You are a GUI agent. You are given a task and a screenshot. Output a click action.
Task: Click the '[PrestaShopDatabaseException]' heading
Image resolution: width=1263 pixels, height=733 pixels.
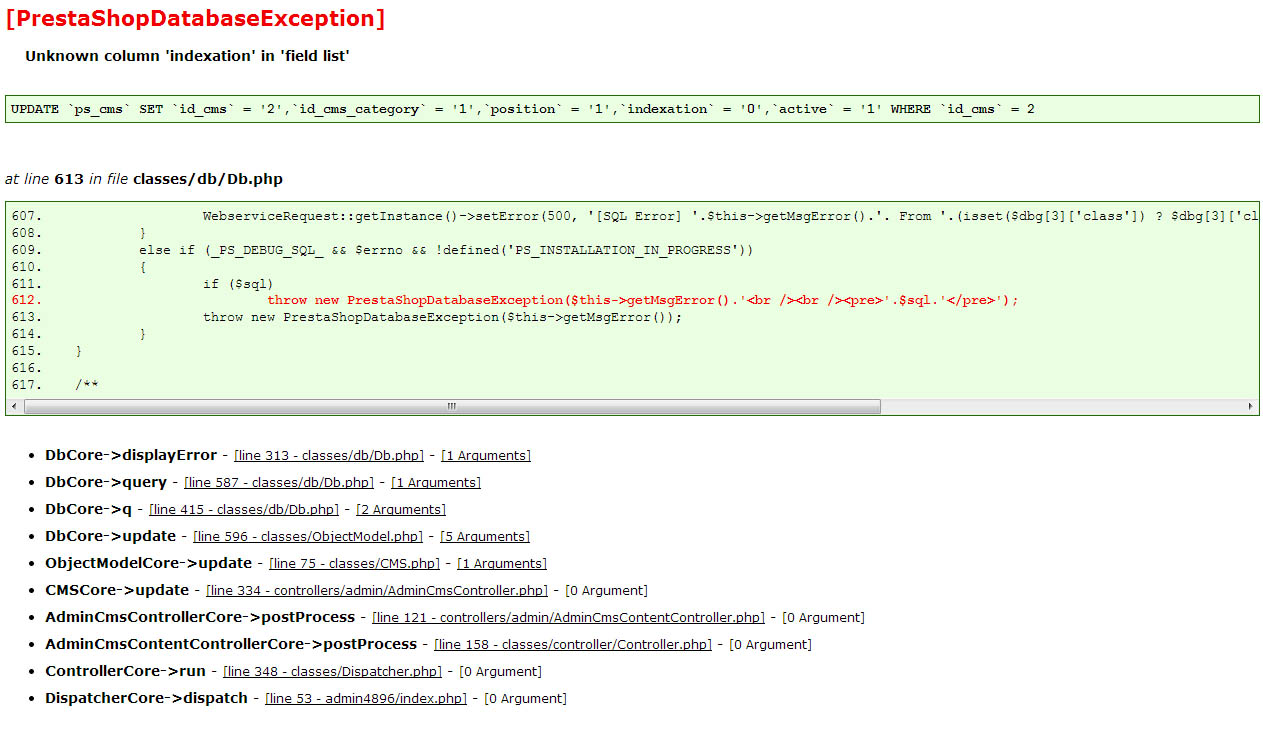pos(195,18)
